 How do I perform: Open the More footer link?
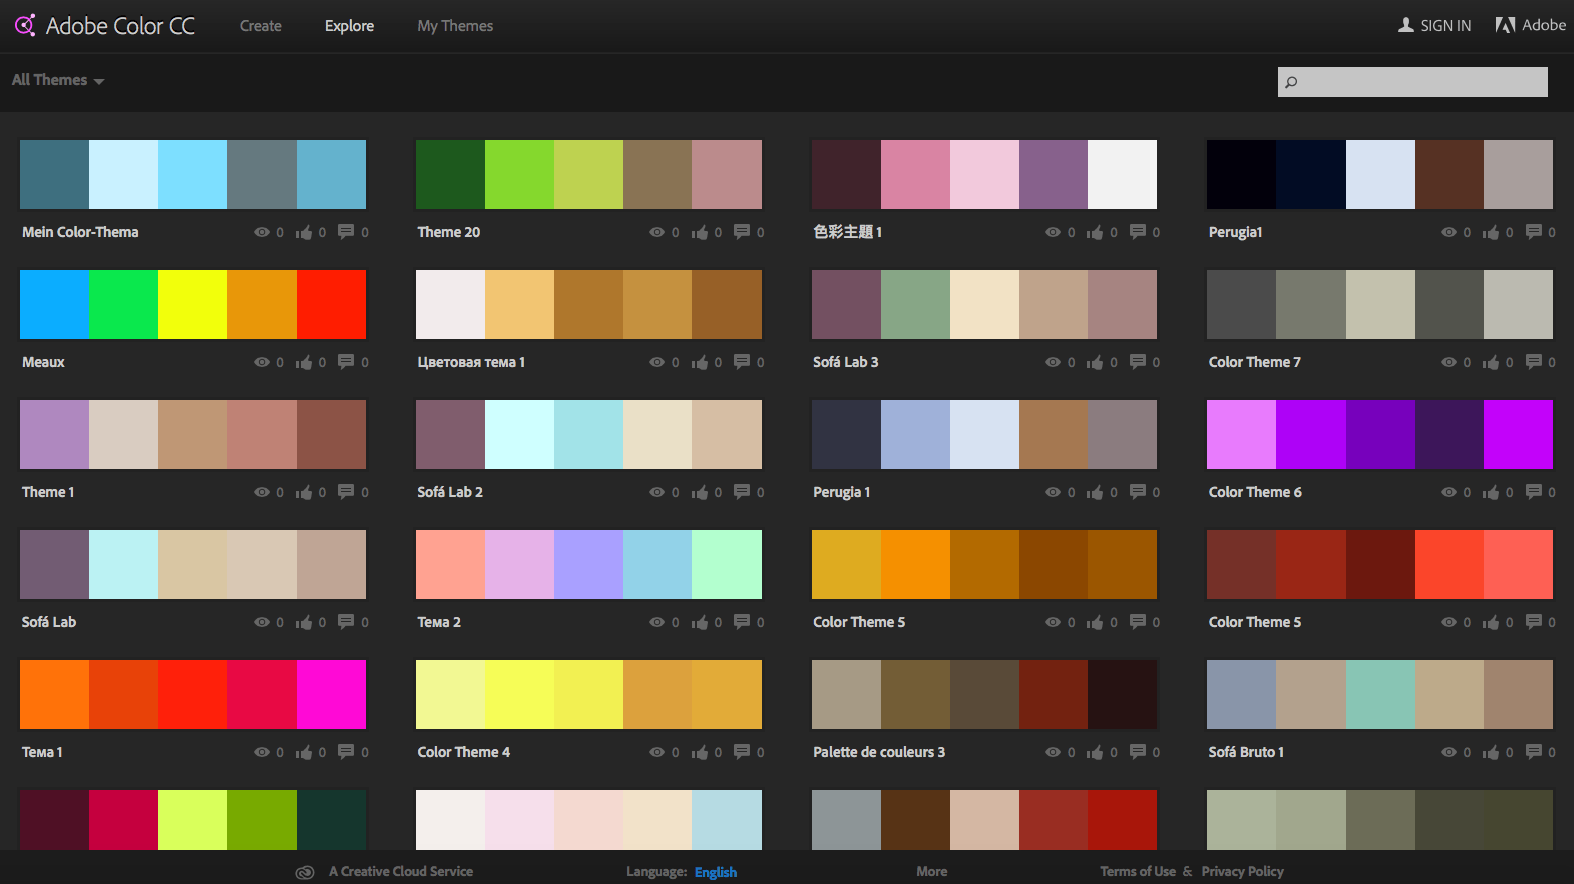(x=932, y=872)
